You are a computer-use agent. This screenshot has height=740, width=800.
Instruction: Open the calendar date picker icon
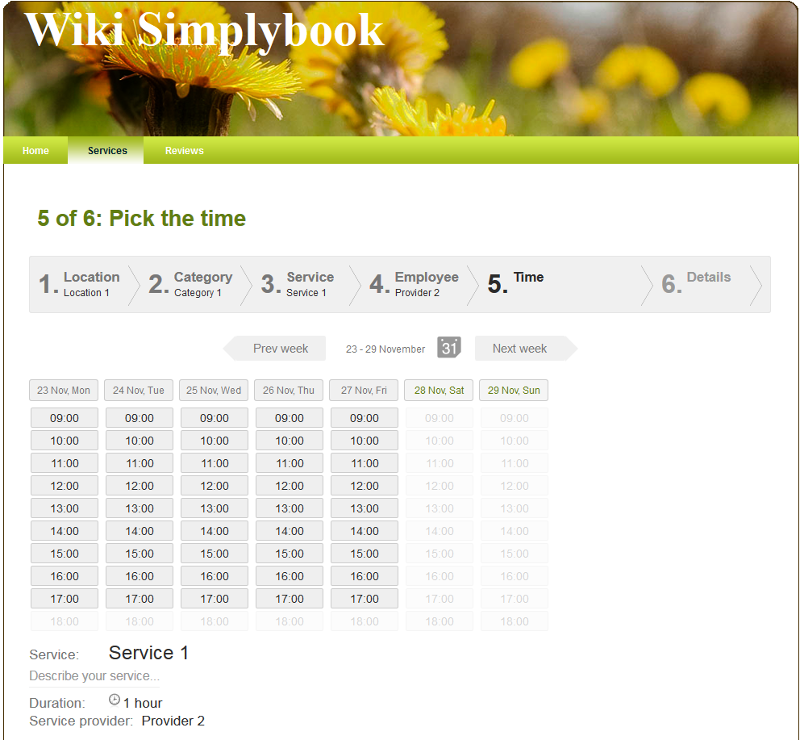(x=449, y=348)
